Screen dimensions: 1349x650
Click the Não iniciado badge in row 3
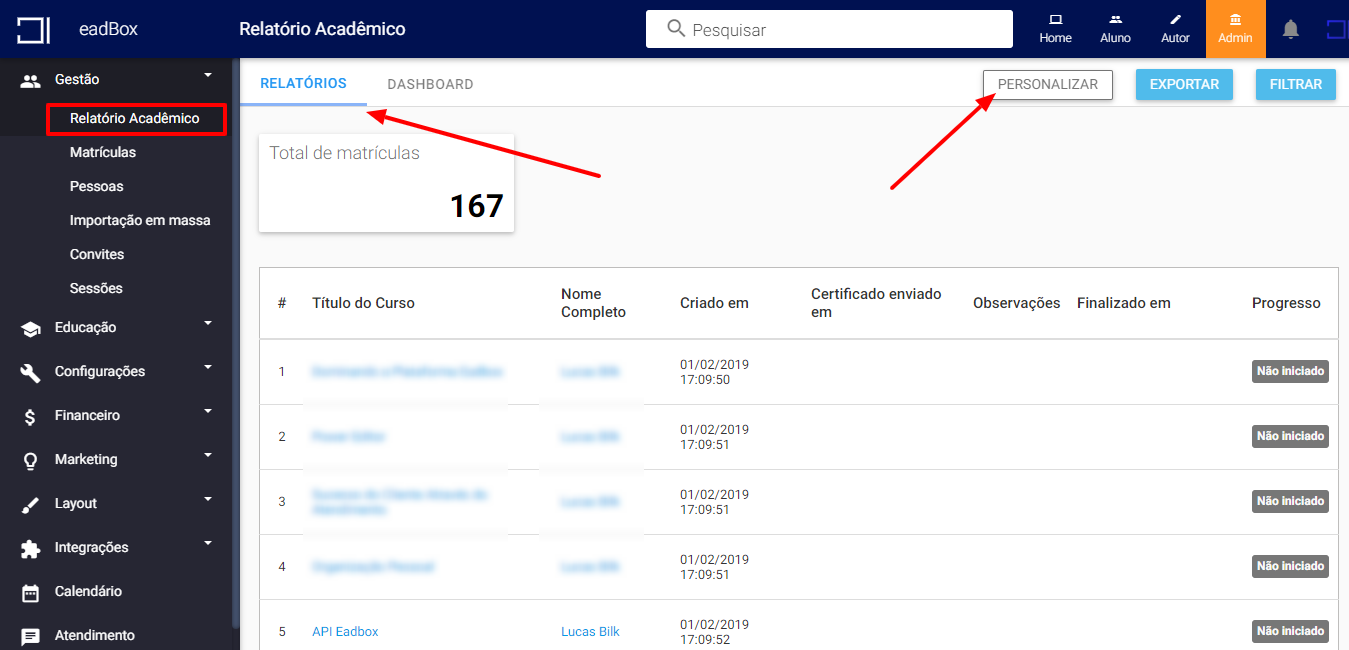click(x=1290, y=501)
